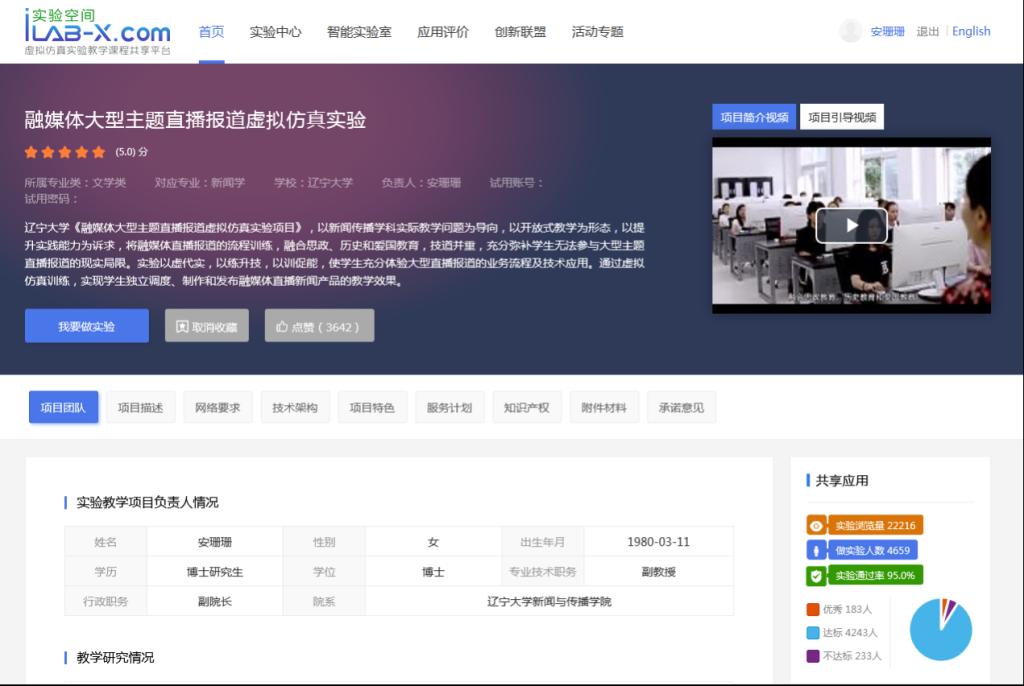The image size is (1024, 686).
Task: Click the shield icon for 实验通过率
Action: click(x=817, y=575)
